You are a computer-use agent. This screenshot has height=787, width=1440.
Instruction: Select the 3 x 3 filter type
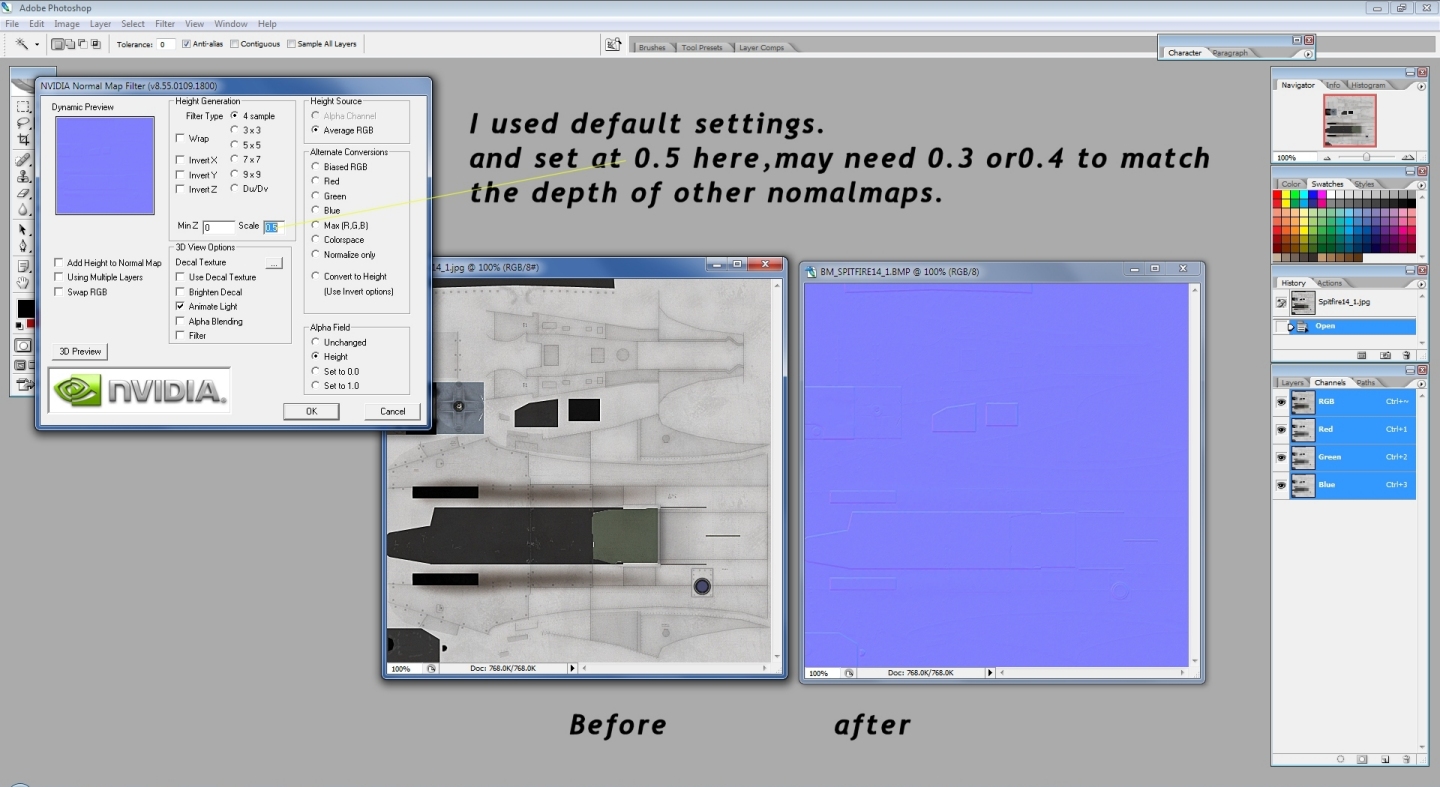point(234,130)
